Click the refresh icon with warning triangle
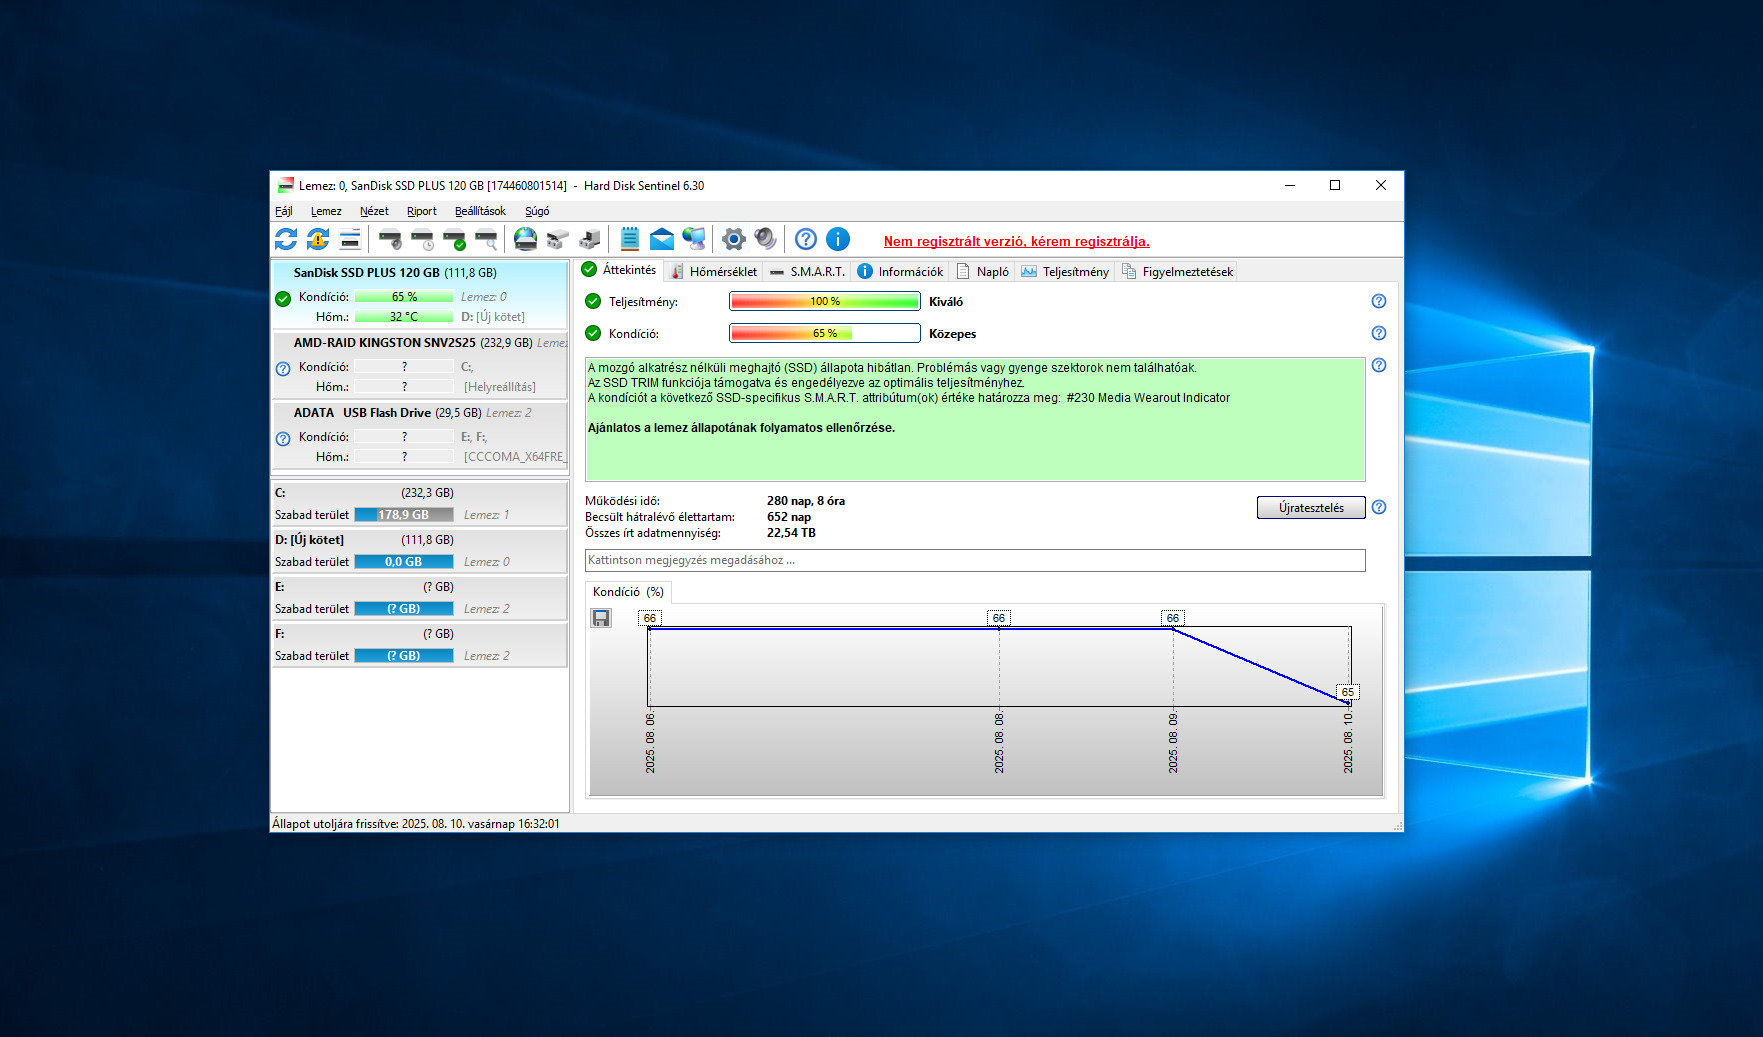This screenshot has width=1763, height=1037. pos(318,239)
